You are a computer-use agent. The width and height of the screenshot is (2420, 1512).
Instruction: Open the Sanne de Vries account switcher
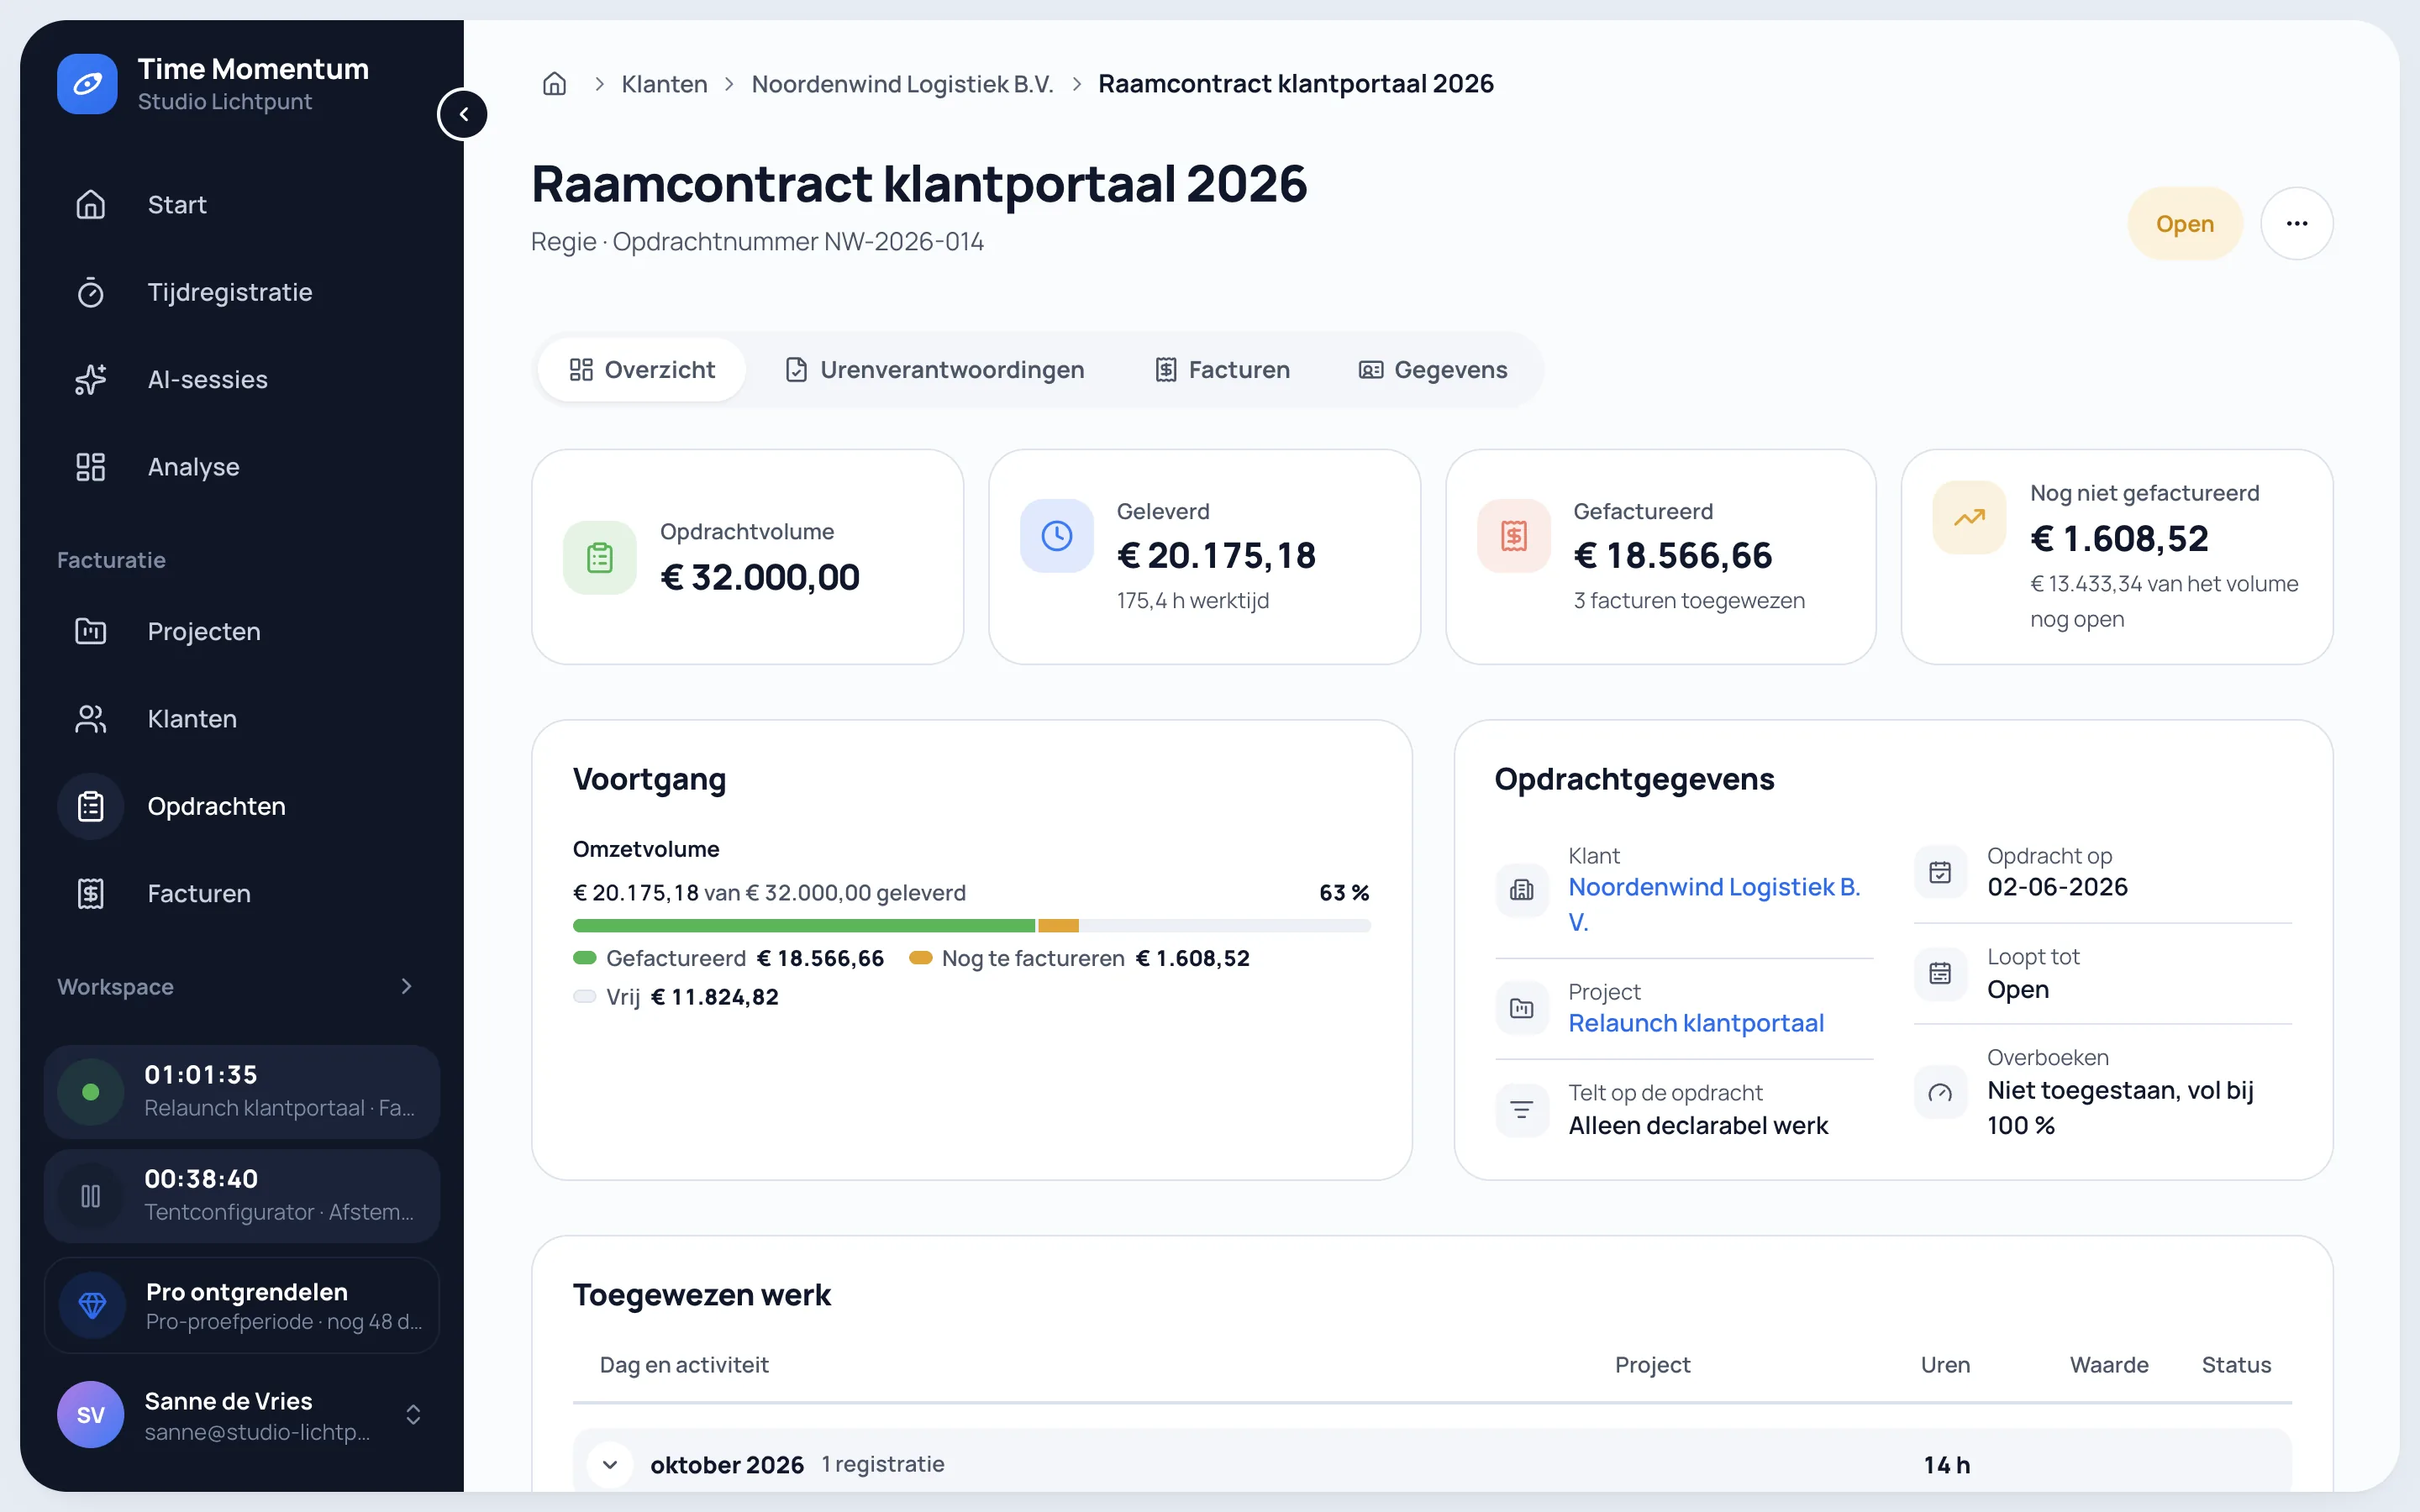tap(242, 1414)
